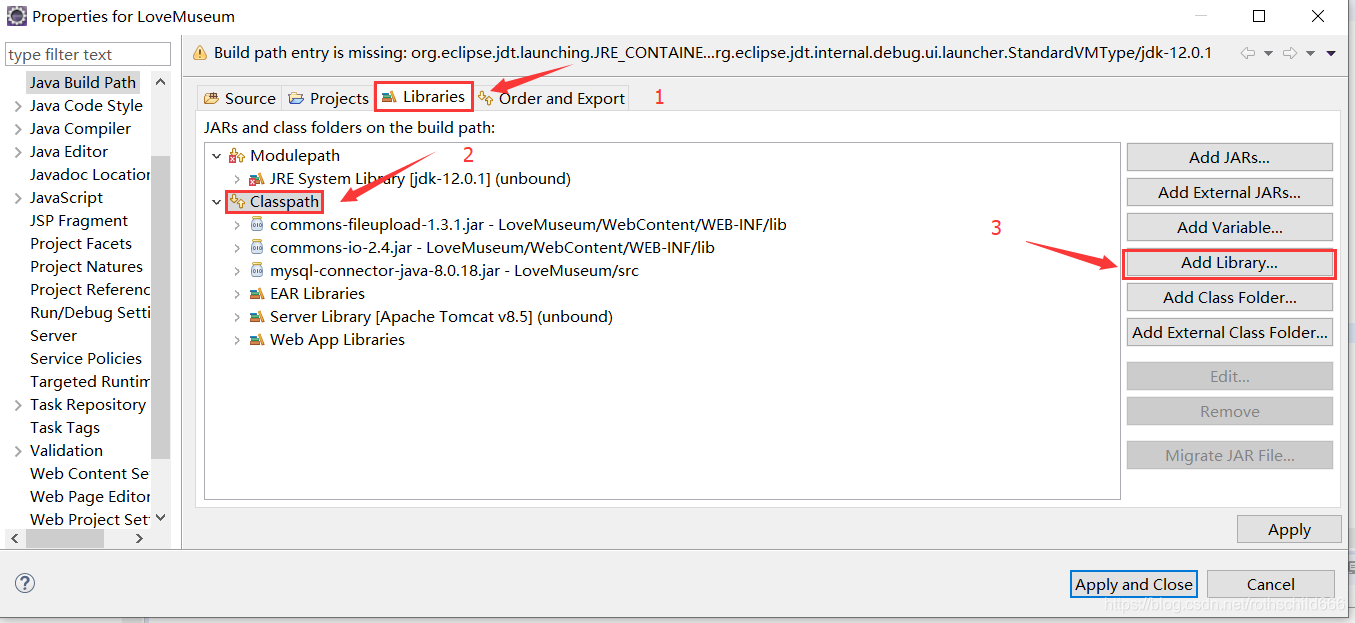Image resolution: width=1355 pixels, height=623 pixels.
Task: Open forward history dropdown arrow
Action: [x=1311, y=53]
